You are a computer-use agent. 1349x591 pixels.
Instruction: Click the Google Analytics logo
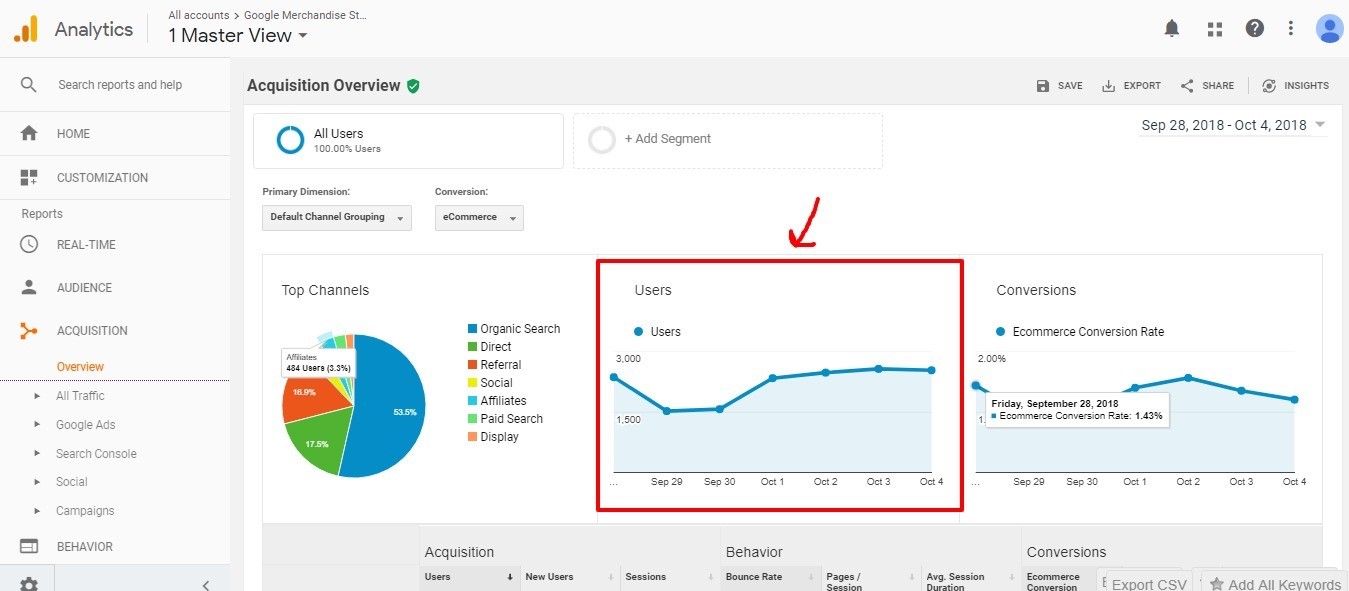(25, 30)
